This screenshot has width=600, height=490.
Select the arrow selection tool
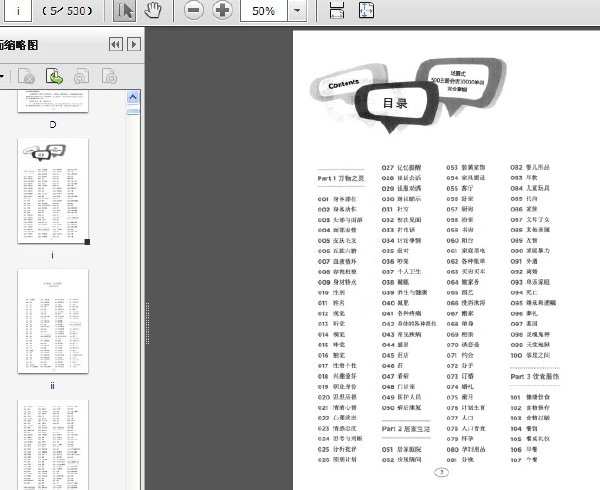click(x=124, y=11)
